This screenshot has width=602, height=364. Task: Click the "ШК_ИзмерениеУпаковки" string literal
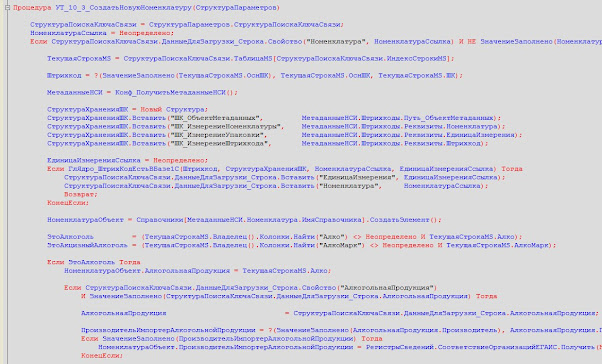[x=217, y=135]
